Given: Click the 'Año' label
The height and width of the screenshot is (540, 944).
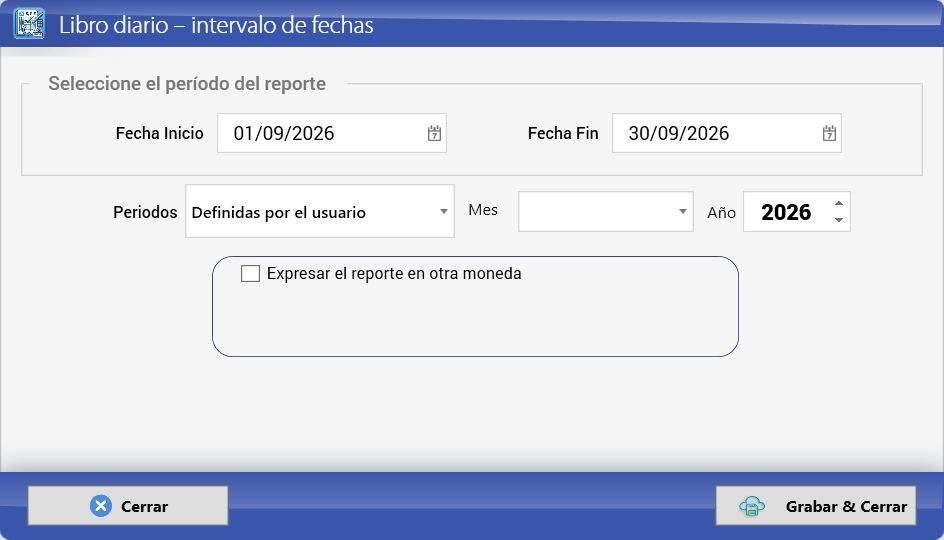Looking at the screenshot, I should 721,212.
